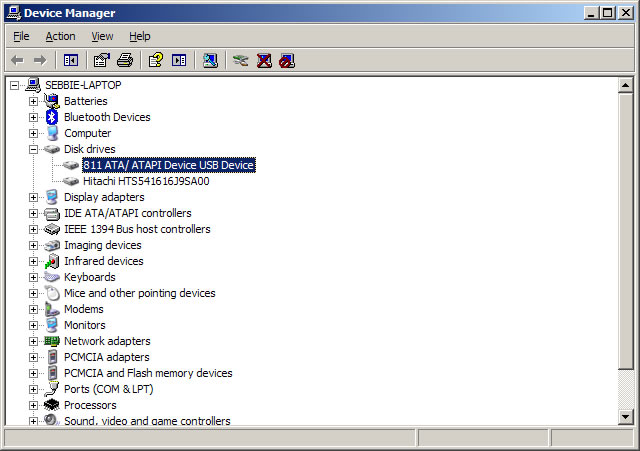Click the Back arrow toolbar button
This screenshot has height=451, width=640.
tap(17, 61)
